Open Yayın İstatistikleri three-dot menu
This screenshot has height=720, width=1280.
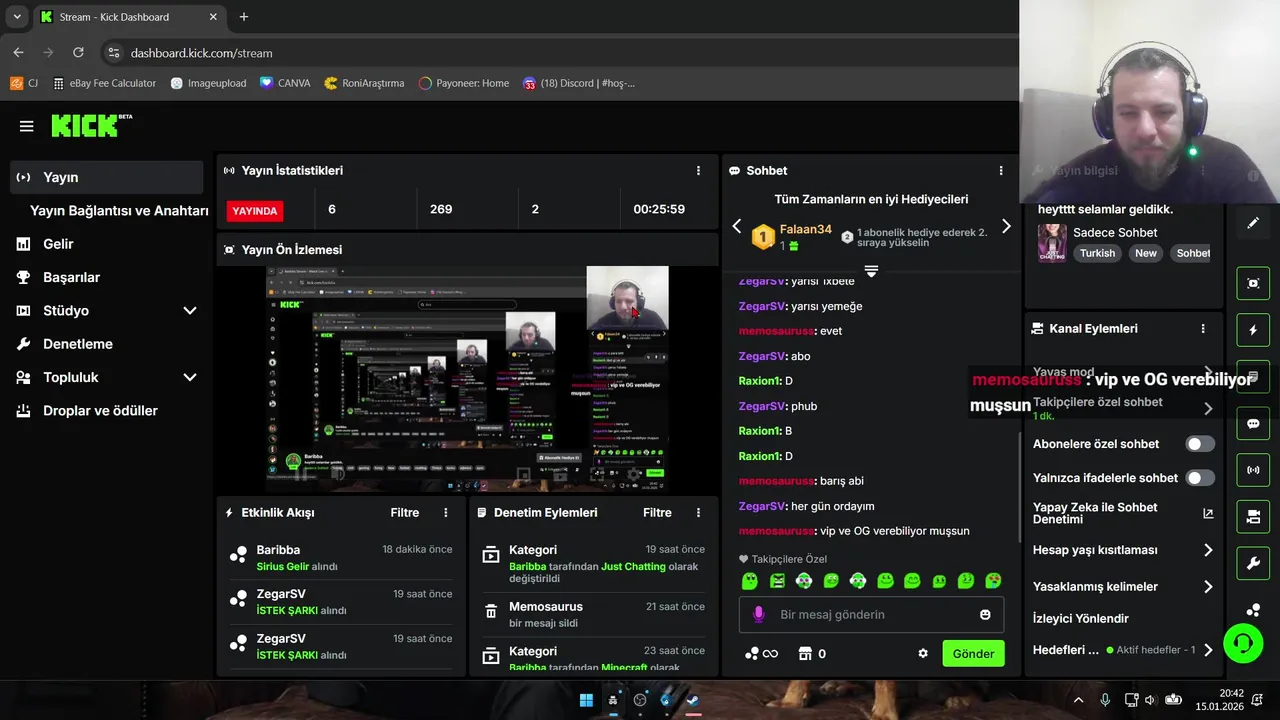pos(699,171)
